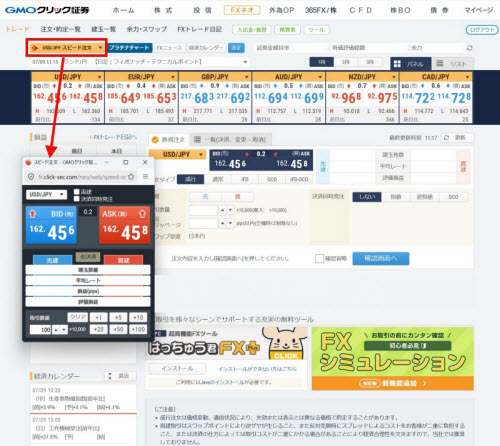Click the ツール button

pos(316,30)
